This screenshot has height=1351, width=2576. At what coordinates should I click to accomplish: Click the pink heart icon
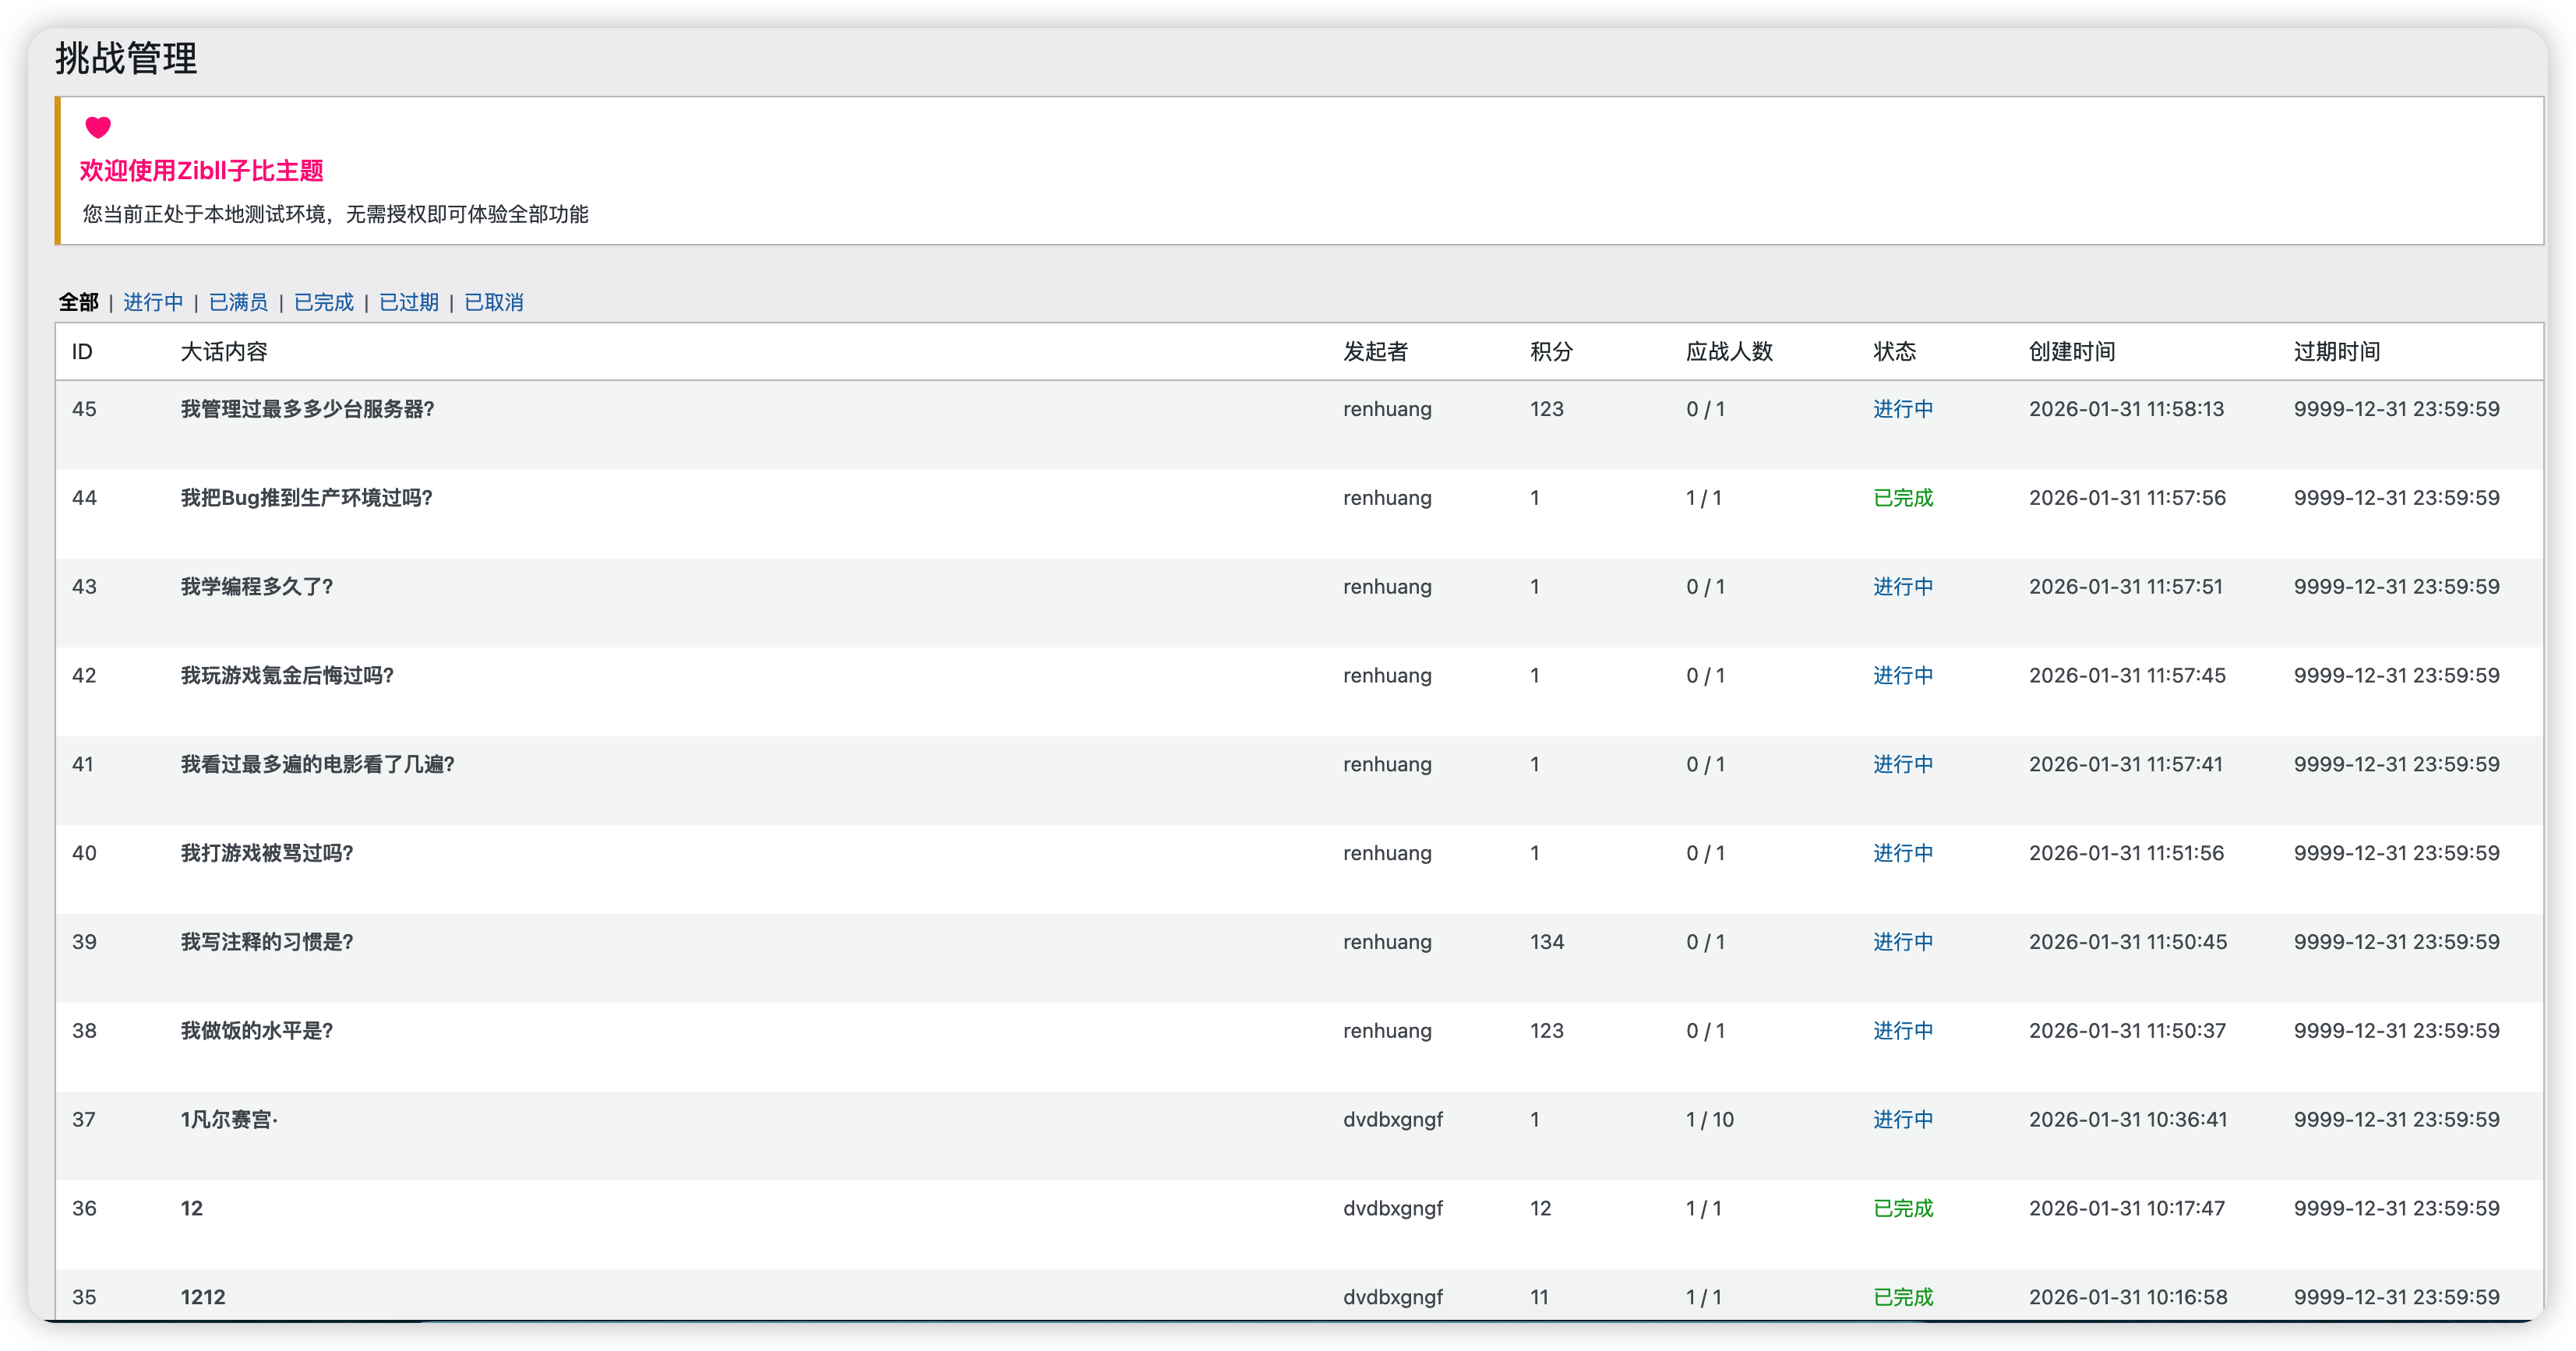pyautogui.click(x=98, y=127)
